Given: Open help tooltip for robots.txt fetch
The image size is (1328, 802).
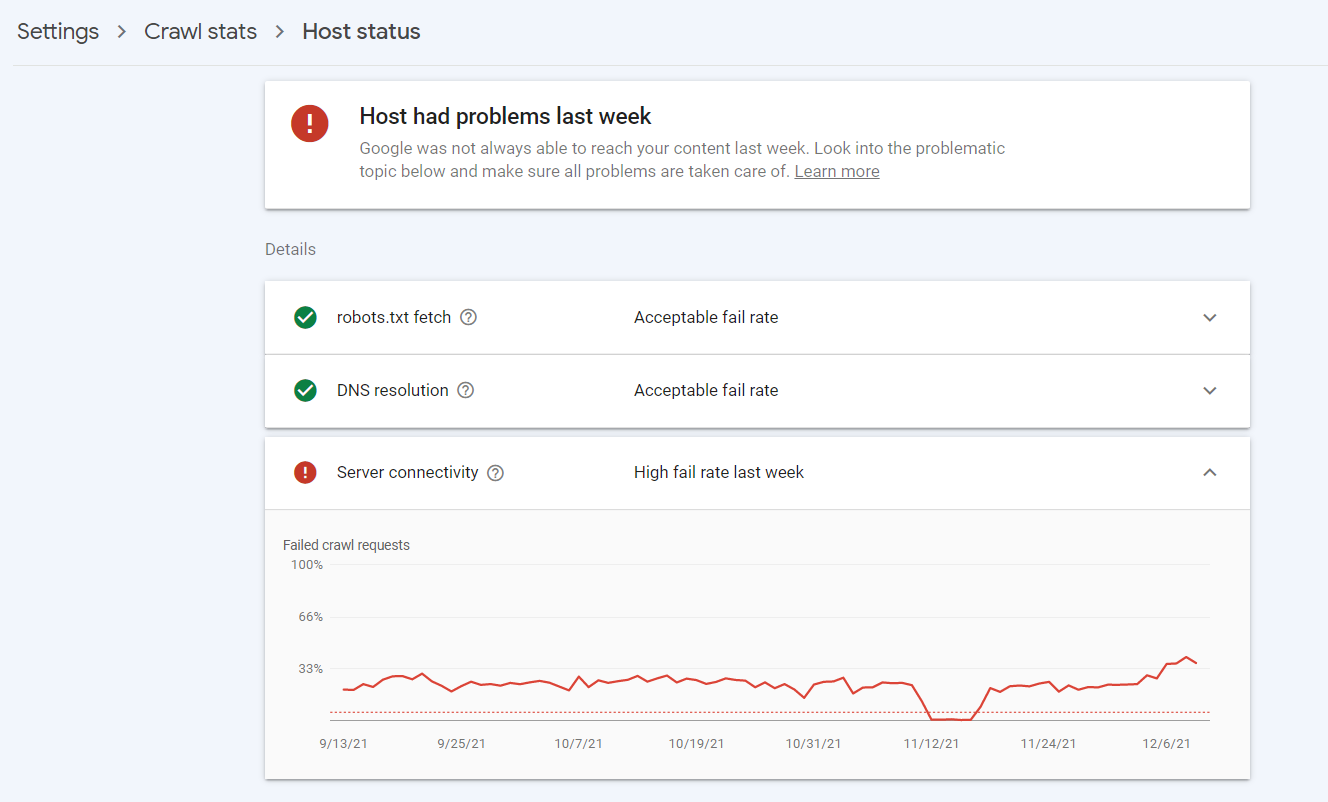Looking at the screenshot, I should coord(468,317).
